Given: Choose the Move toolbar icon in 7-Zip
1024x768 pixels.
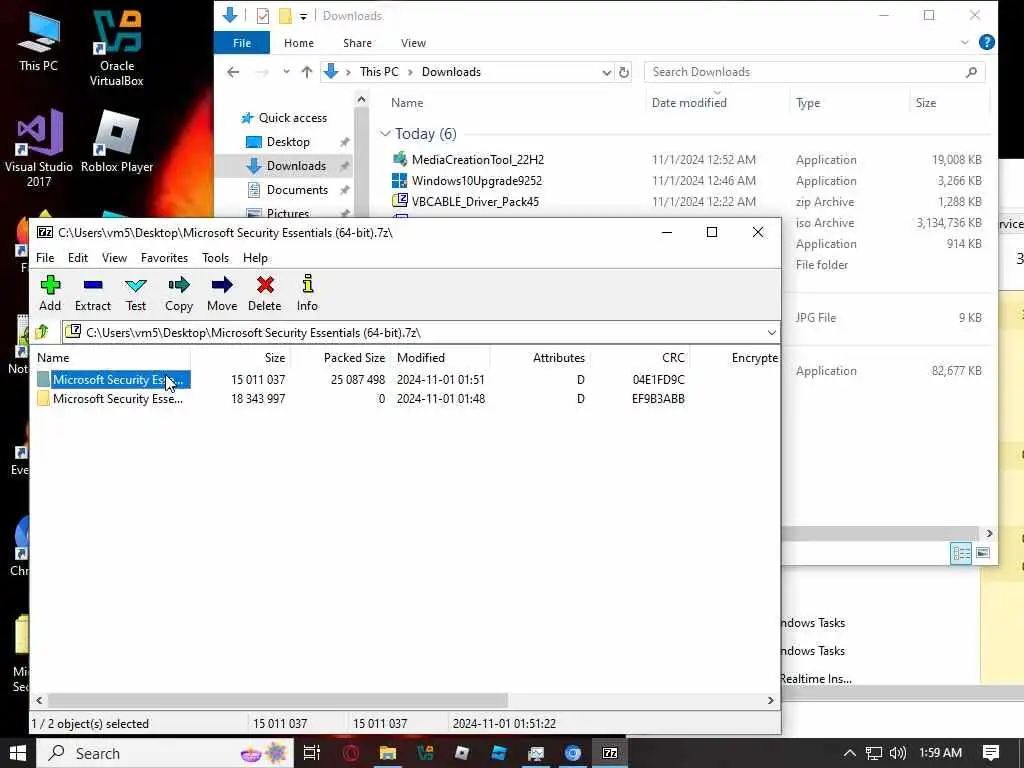Looking at the screenshot, I should tap(222, 293).
